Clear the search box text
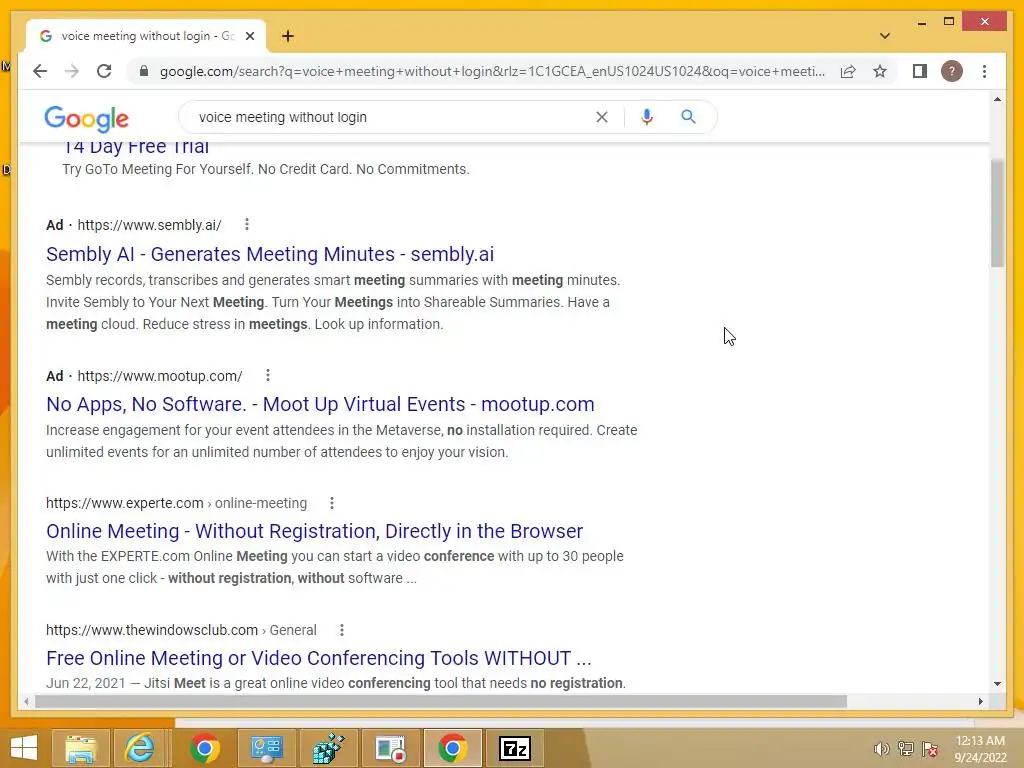Image resolution: width=1024 pixels, height=768 pixels. click(601, 117)
